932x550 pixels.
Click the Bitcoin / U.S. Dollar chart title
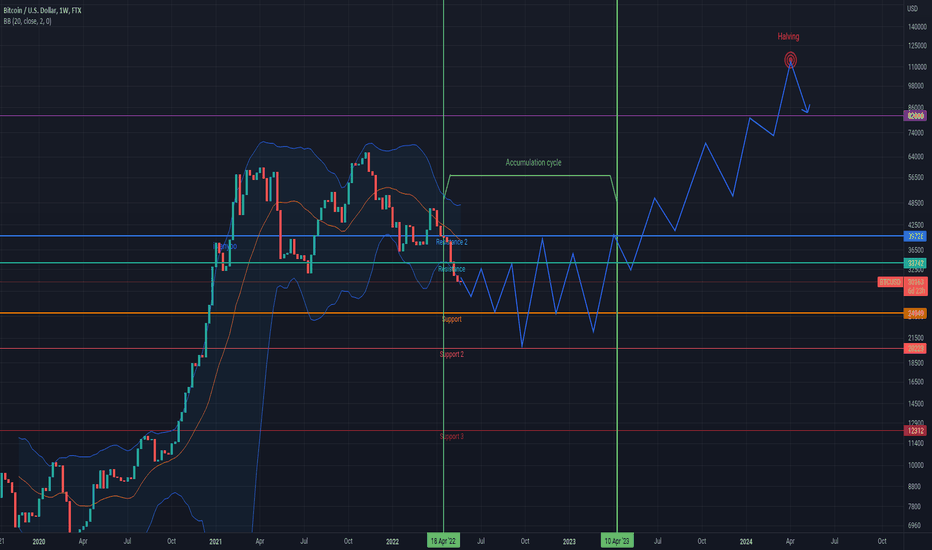42,11
